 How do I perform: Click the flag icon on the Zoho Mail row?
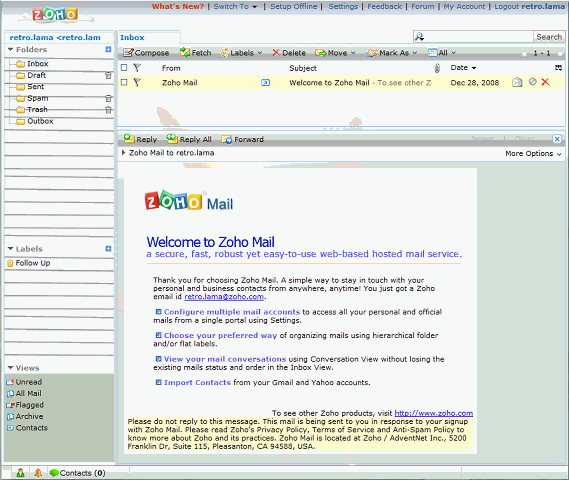point(137,82)
